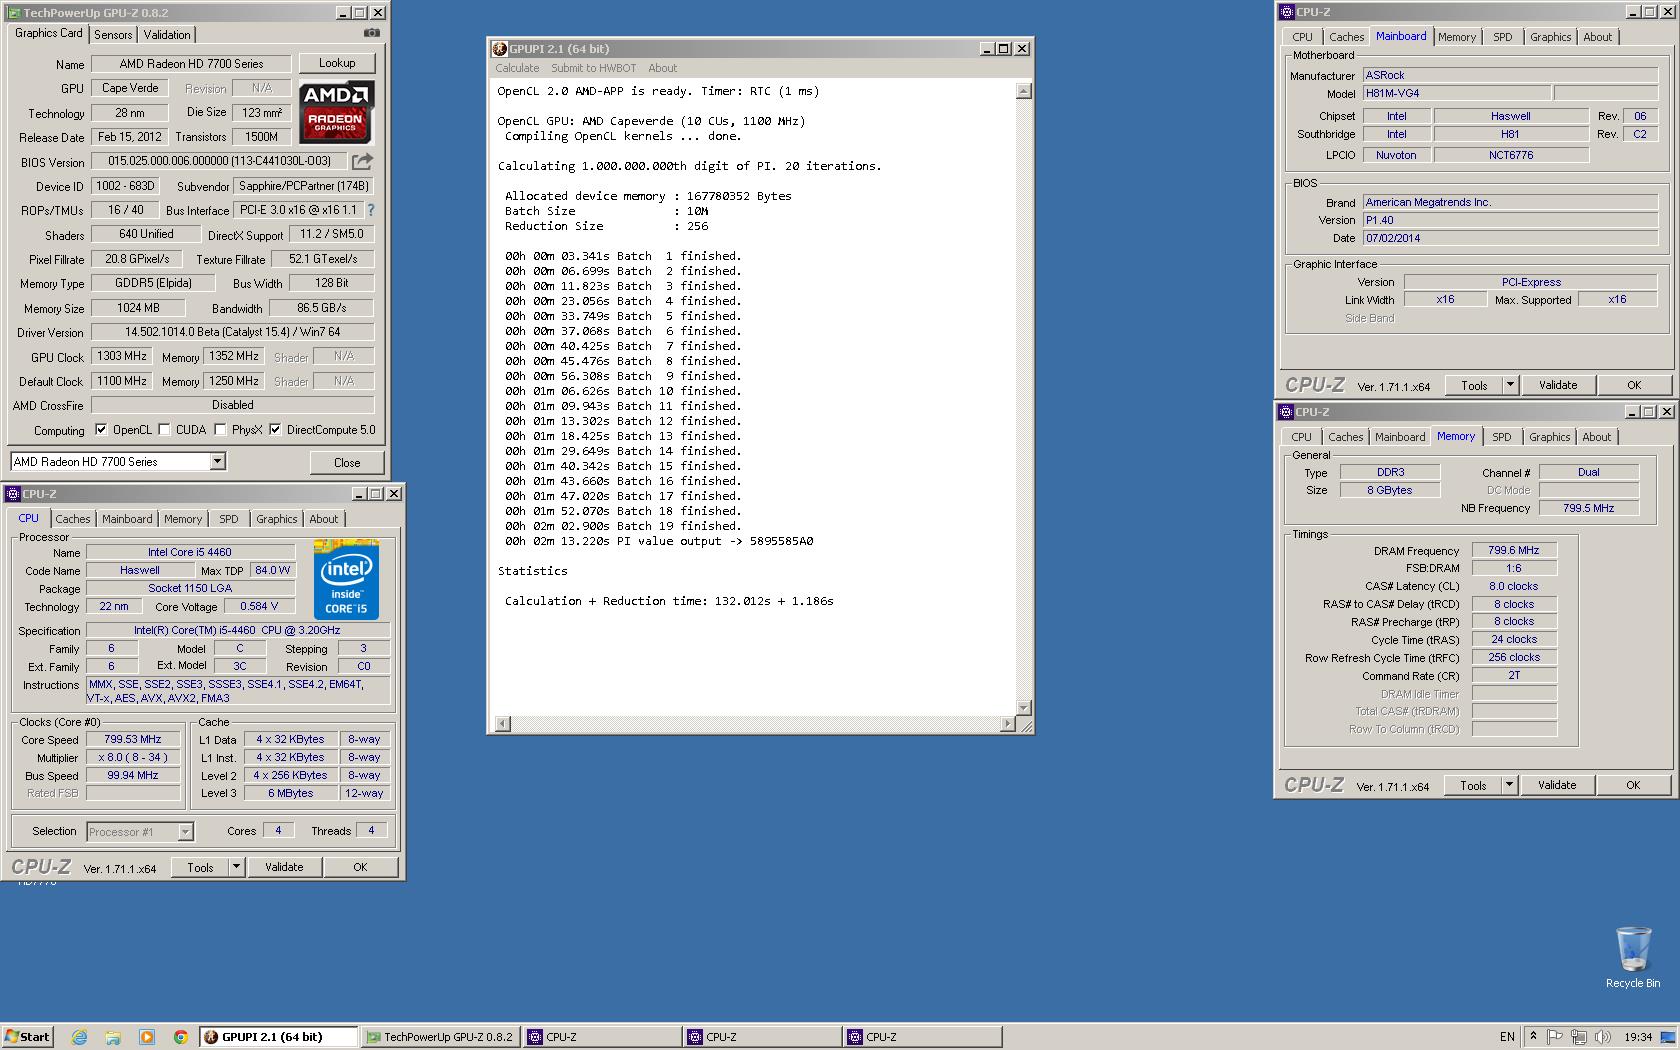The image size is (1680, 1050).
Task: Open CPU tab in CPU-Z Memory window
Action: pos(1301,437)
